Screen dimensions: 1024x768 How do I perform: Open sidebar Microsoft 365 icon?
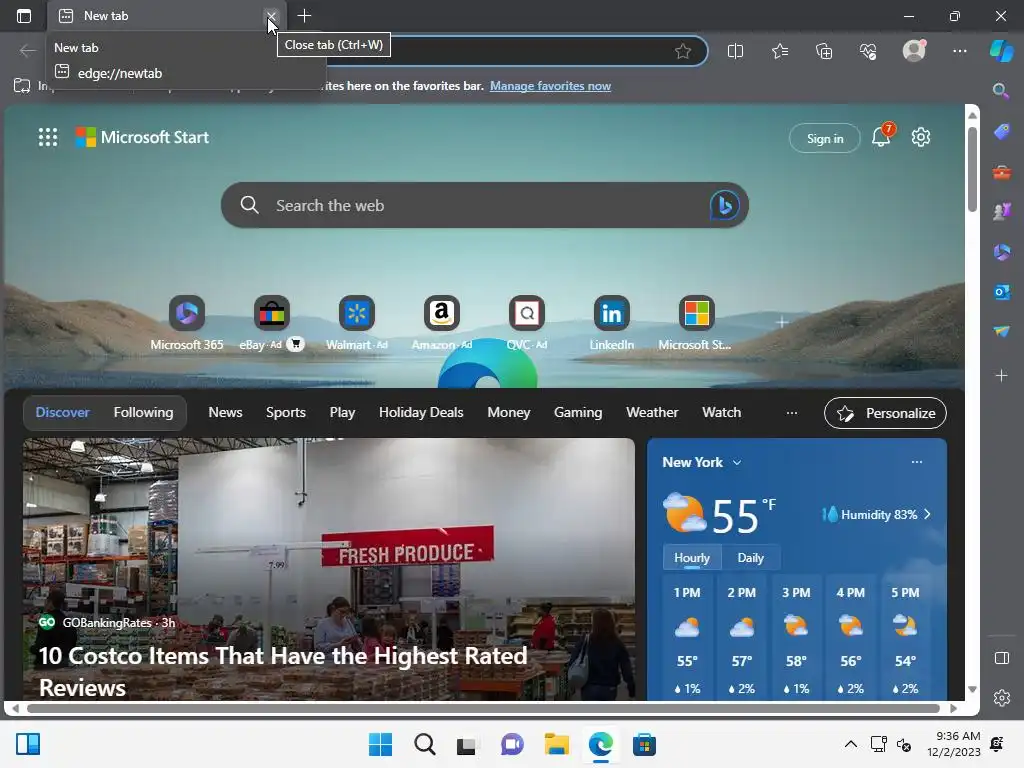pos(1002,251)
